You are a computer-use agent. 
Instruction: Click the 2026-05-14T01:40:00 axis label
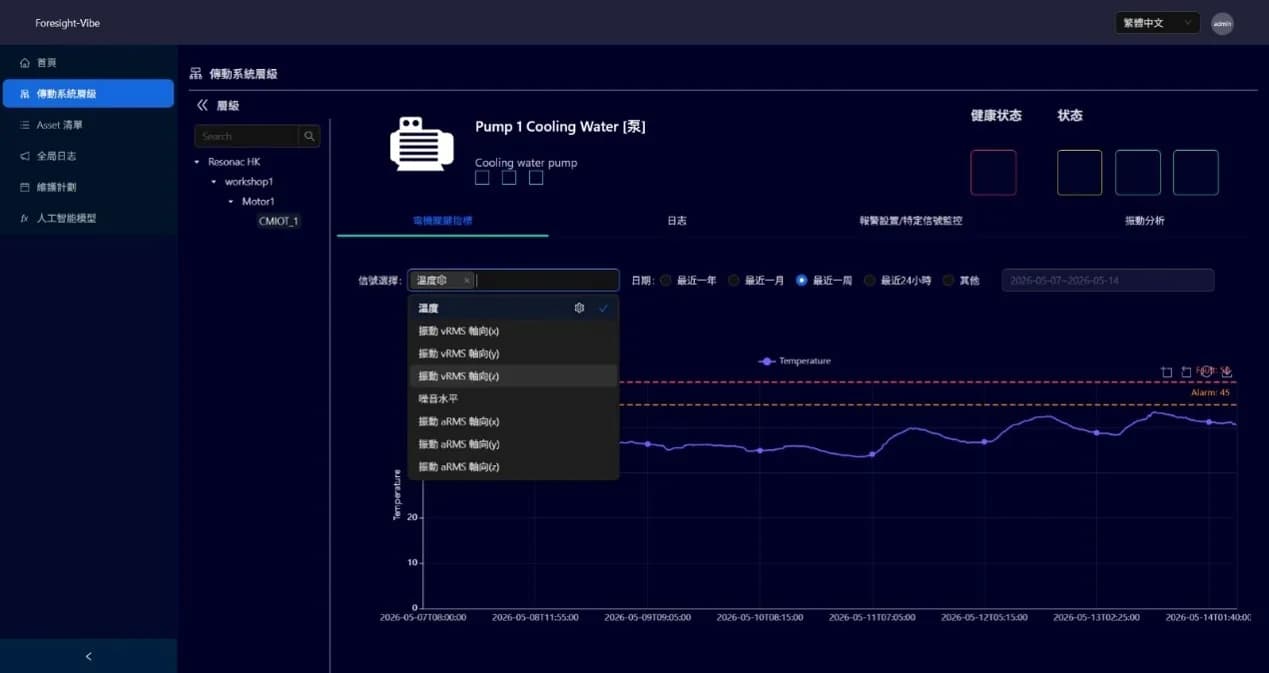click(1209, 617)
